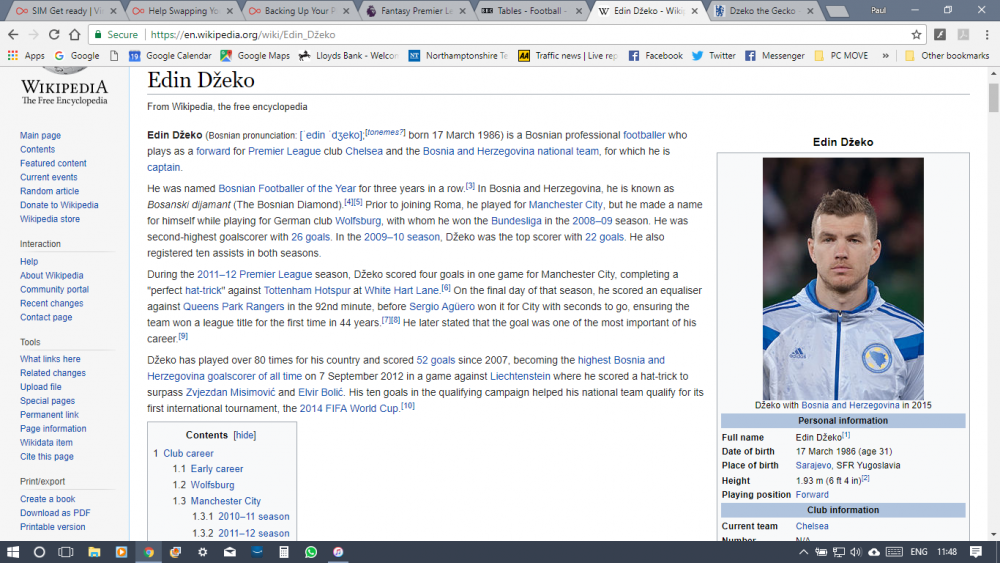Switch to the Fantasy Premier League tab
Screen dimensions: 1000x563
(416, 11)
